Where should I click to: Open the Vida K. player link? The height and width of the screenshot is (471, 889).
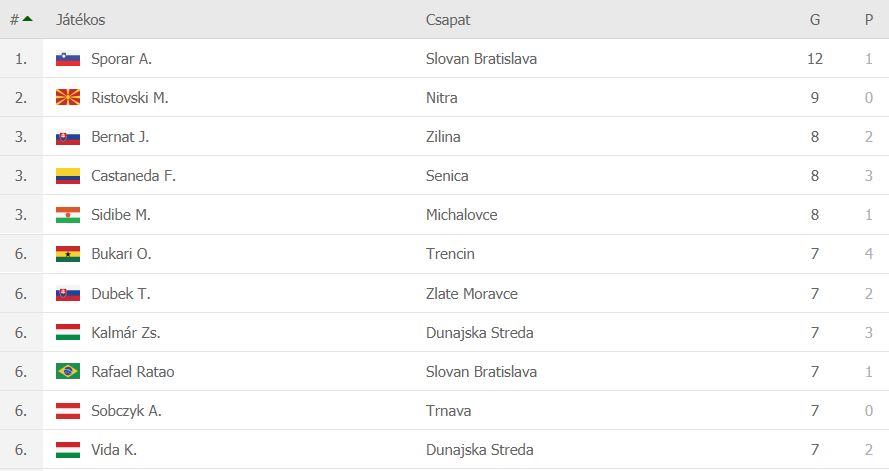click(x=114, y=449)
